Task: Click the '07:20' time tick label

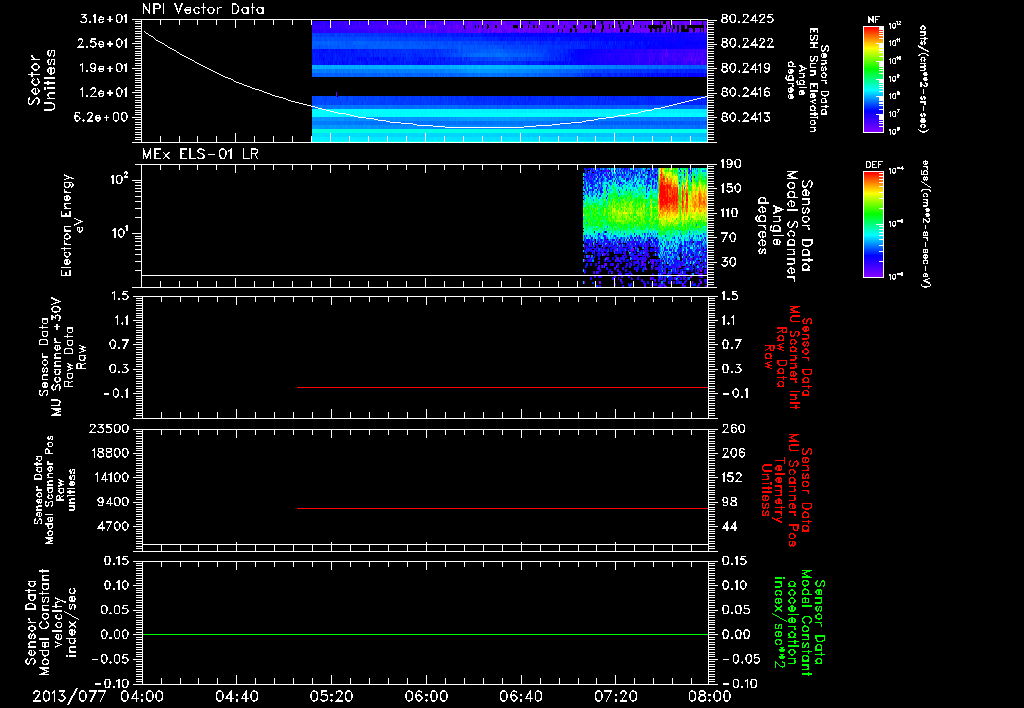Action: tap(616, 696)
